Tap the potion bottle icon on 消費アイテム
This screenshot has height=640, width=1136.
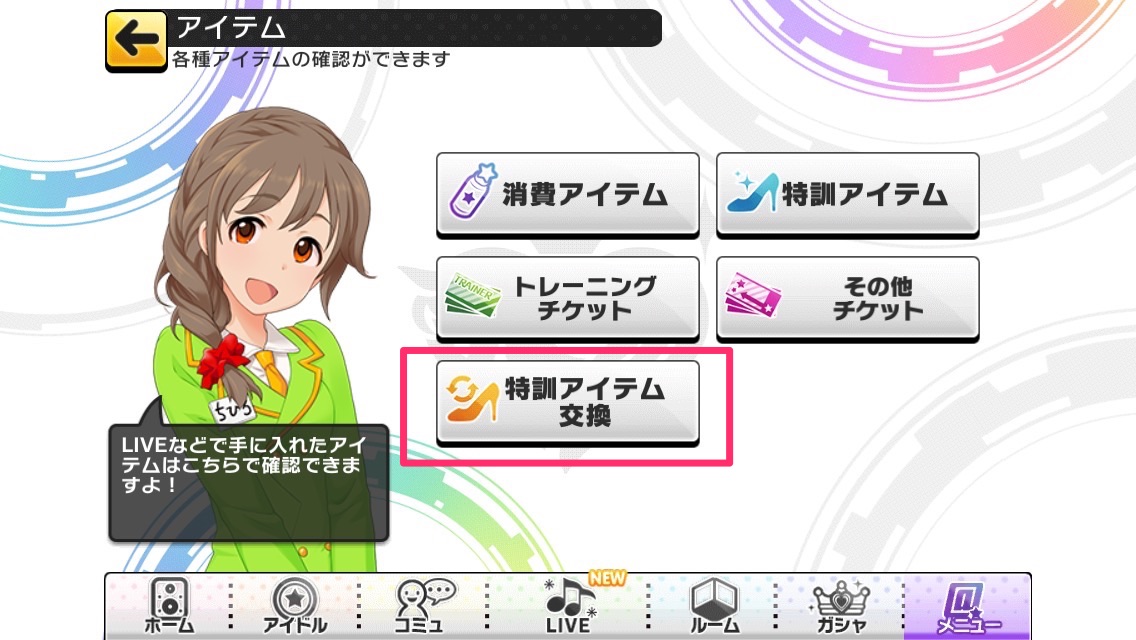[472, 191]
